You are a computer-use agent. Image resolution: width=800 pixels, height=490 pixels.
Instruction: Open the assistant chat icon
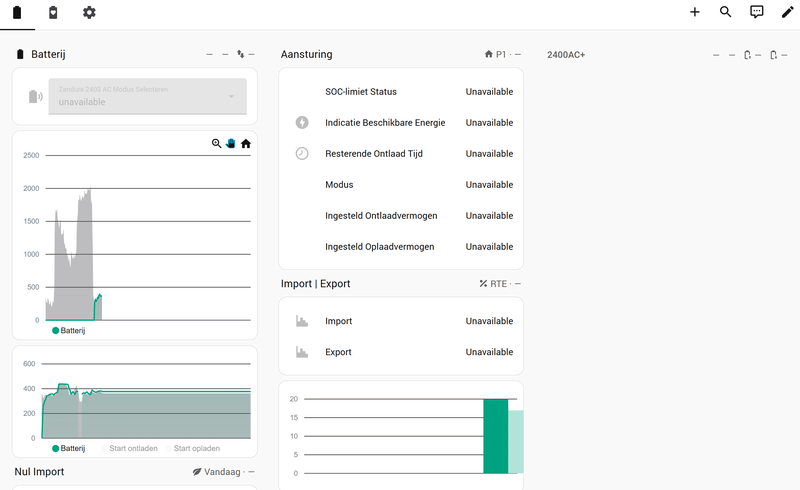click(x=757, y=13)
